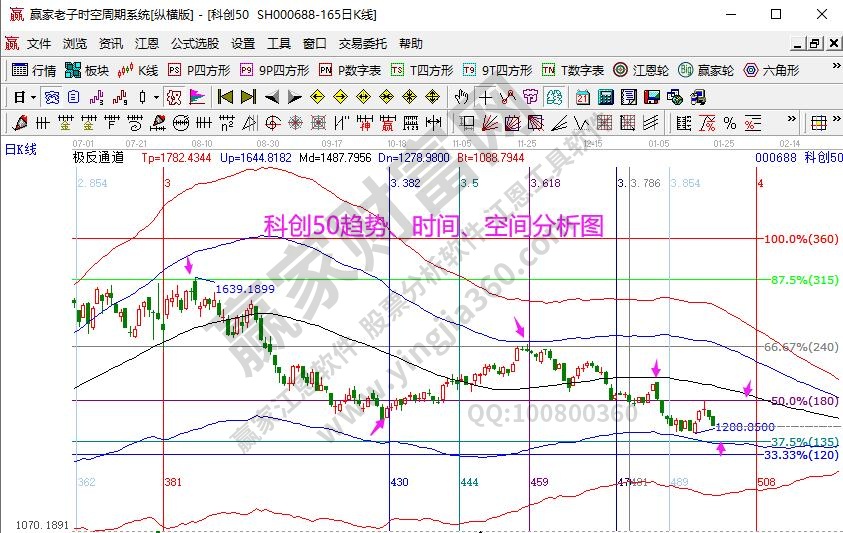Toggle the crosshair cursor tool
The width and height of the screenshot is (843, 533).
[x=485, y=97]
